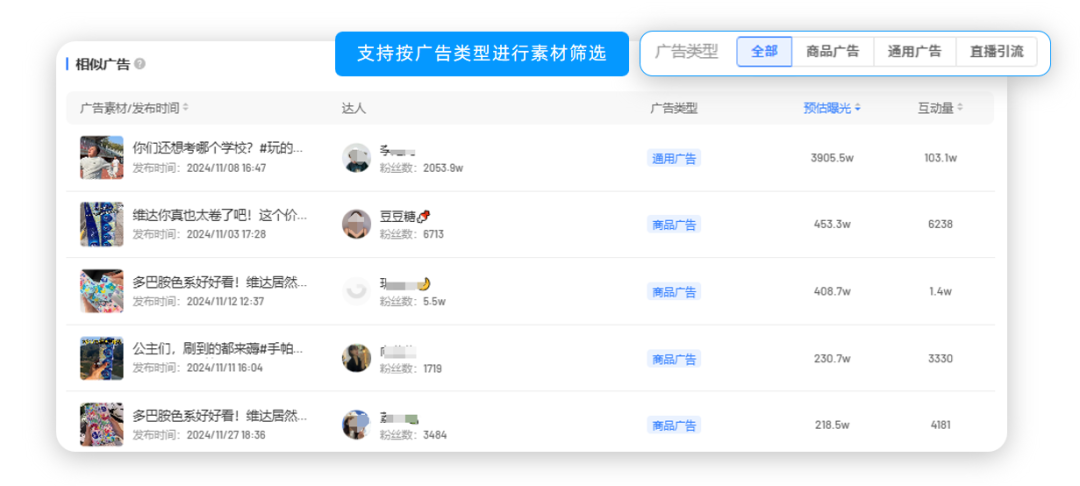
Task: Click avatar of creator with 1719 fans
Action: coord(356,358)
